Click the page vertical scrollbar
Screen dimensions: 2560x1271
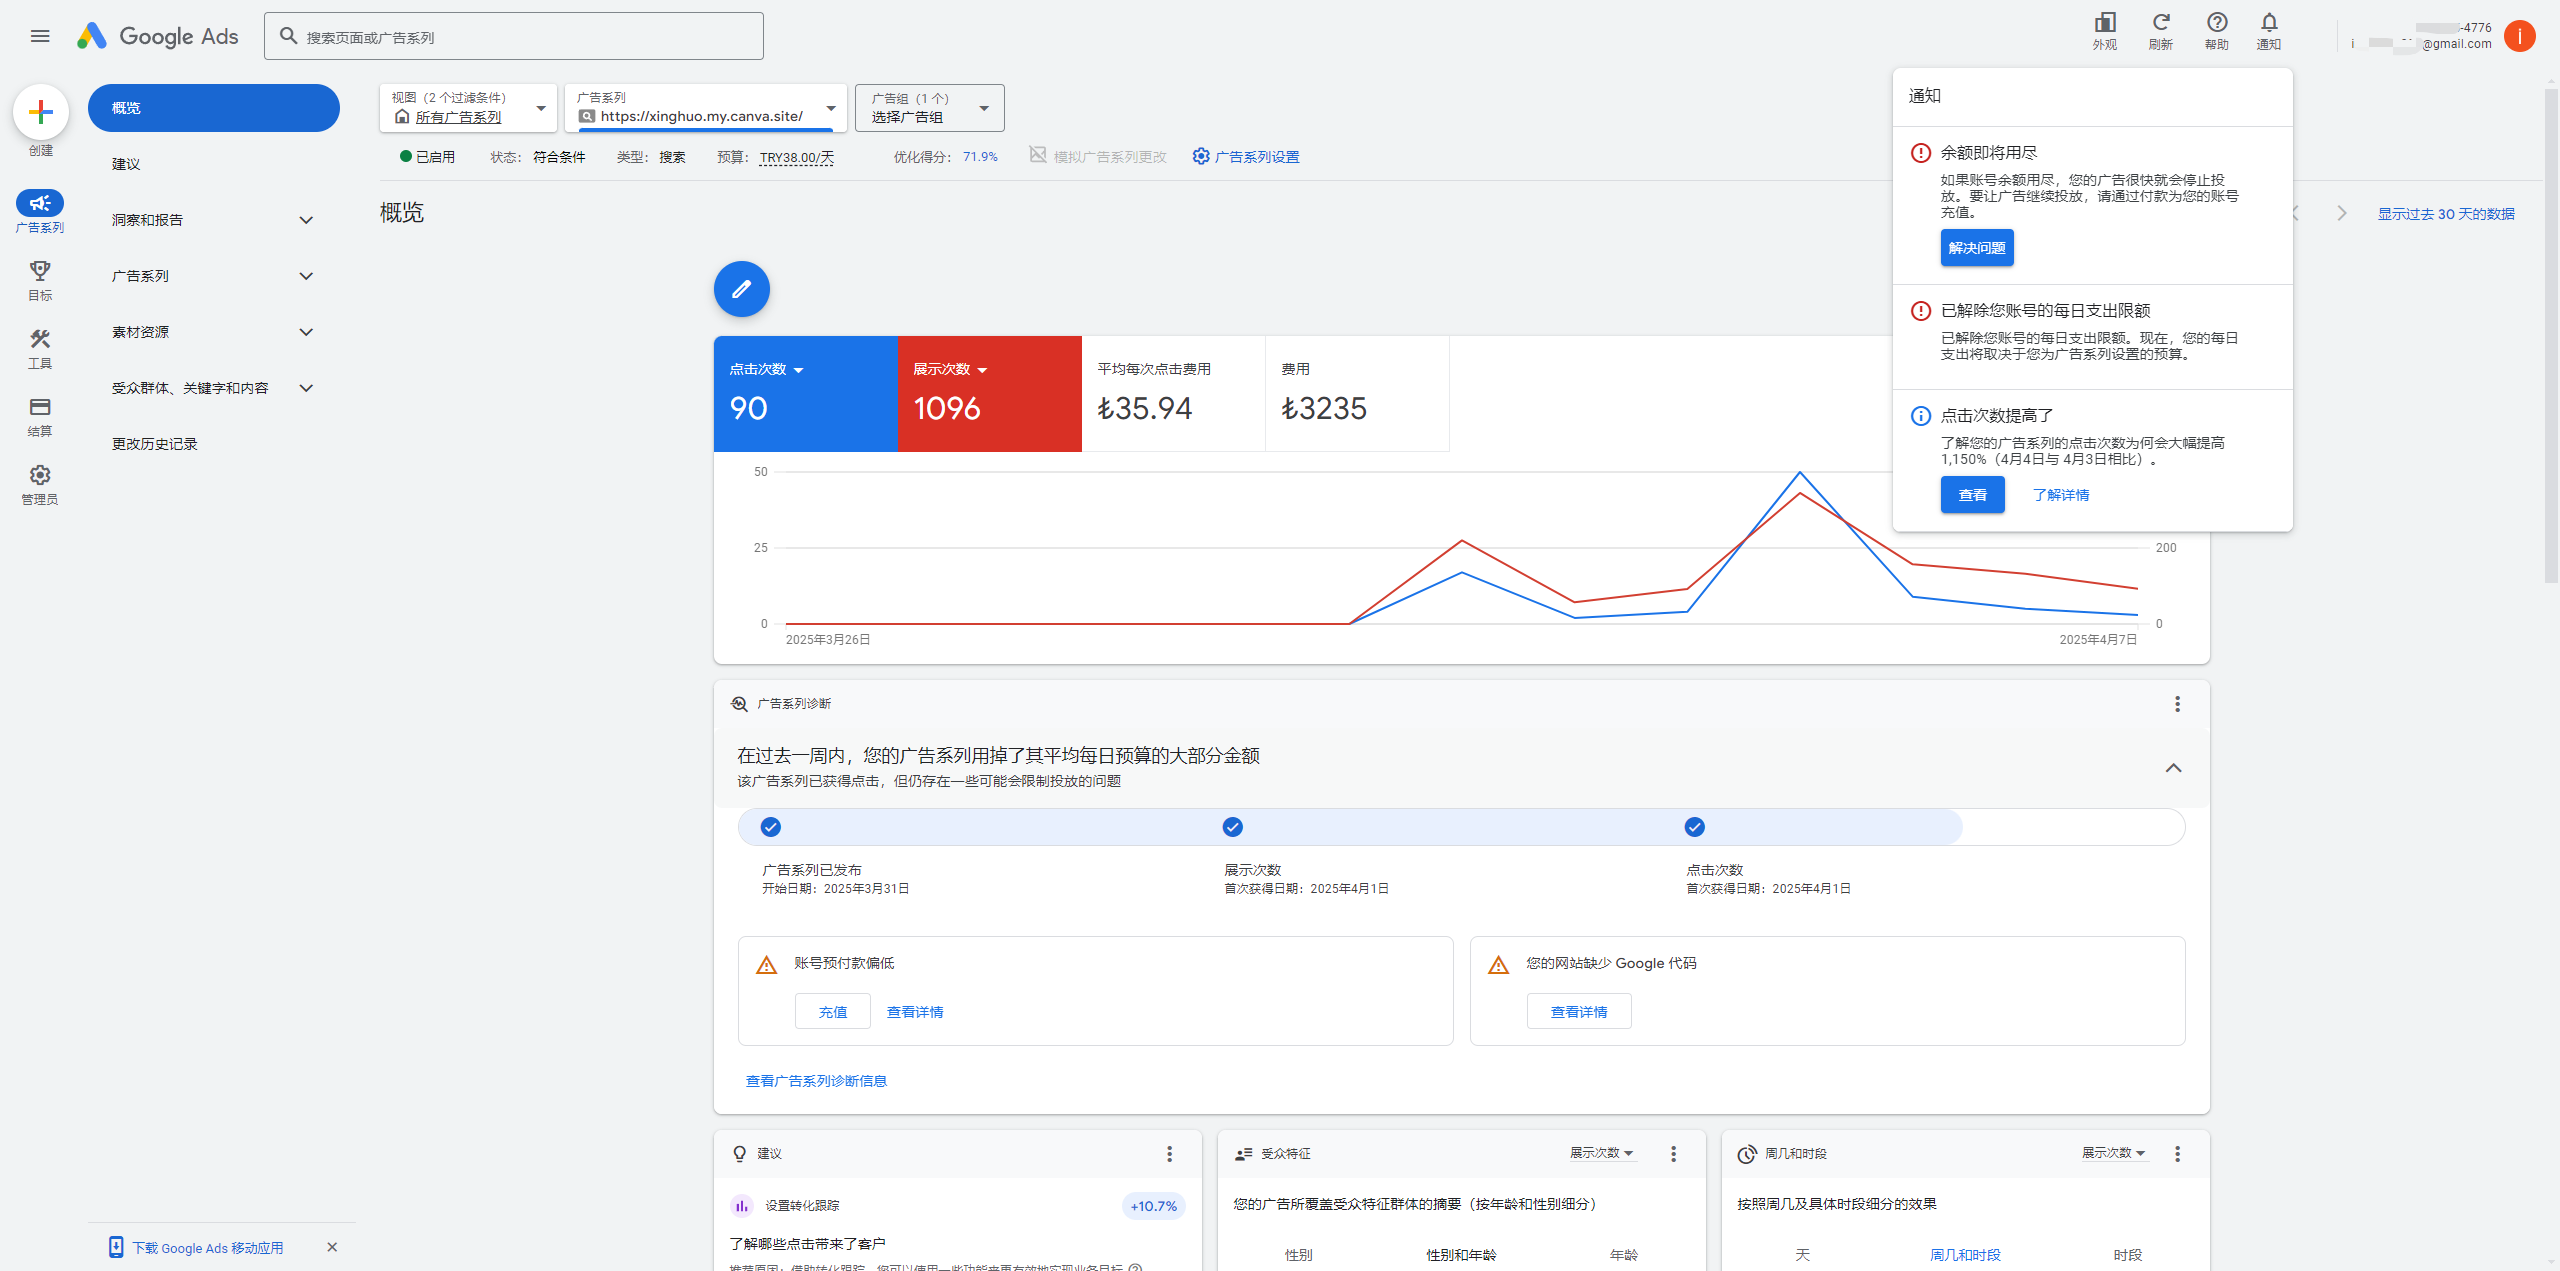click(x=2551, y=335)
